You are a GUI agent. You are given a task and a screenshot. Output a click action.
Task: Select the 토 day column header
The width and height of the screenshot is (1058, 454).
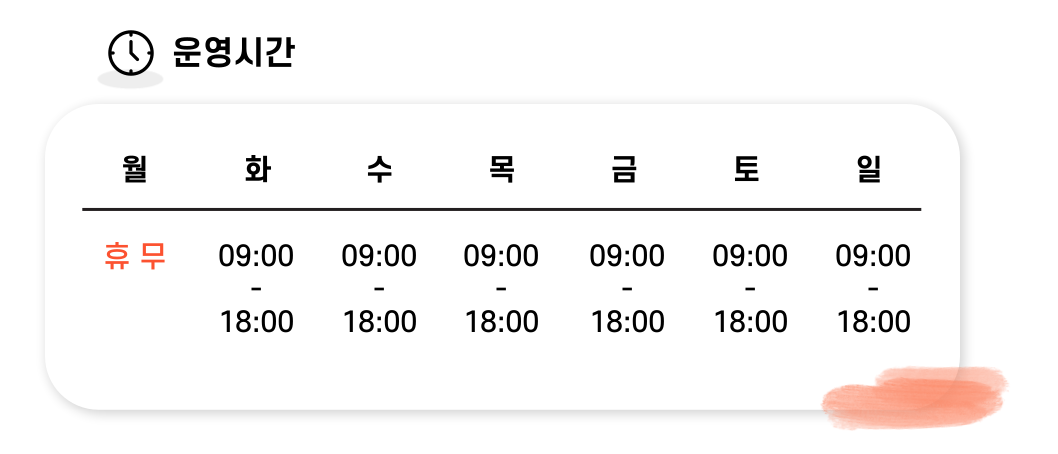[746, 169]
